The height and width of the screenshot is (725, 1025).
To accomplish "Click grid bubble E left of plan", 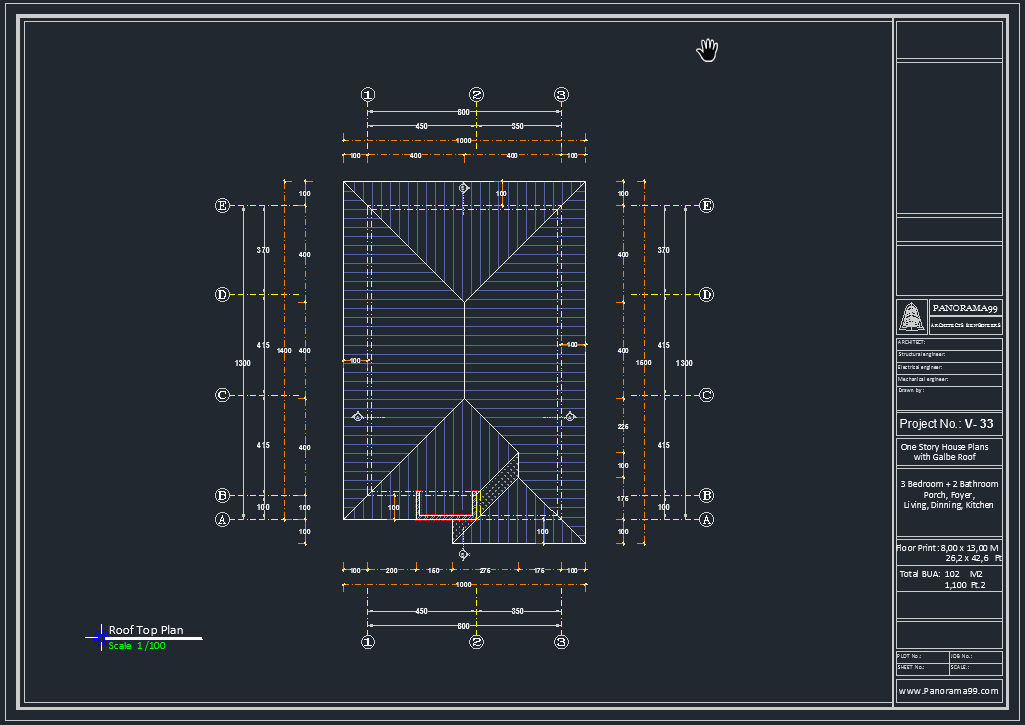I will 222,206.
